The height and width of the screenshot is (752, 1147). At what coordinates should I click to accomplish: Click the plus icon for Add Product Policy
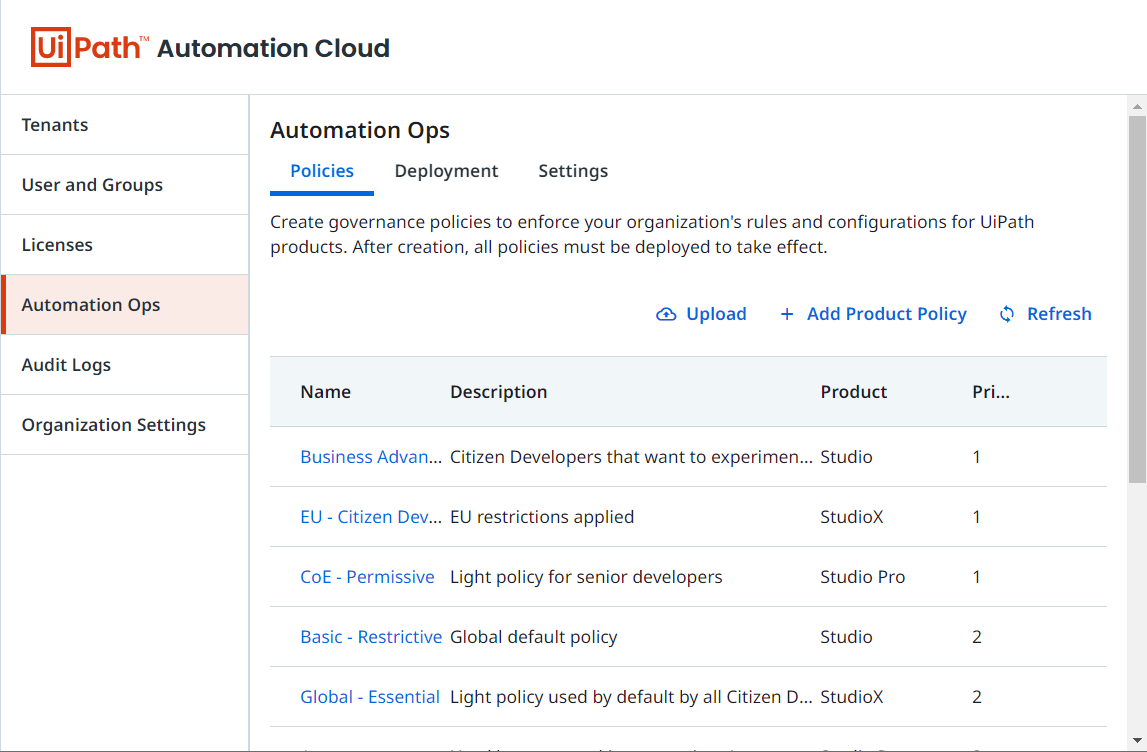(786, 314)
